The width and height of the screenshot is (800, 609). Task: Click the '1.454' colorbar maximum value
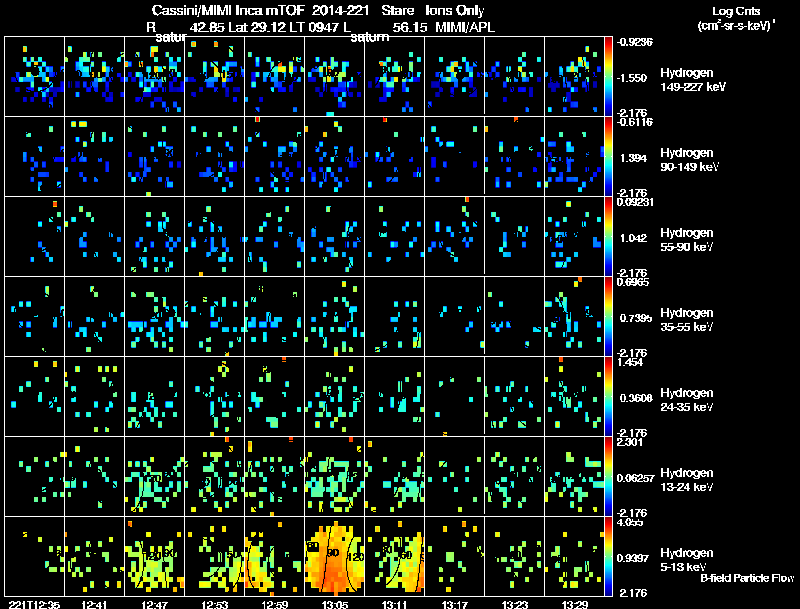pos(630,362)
